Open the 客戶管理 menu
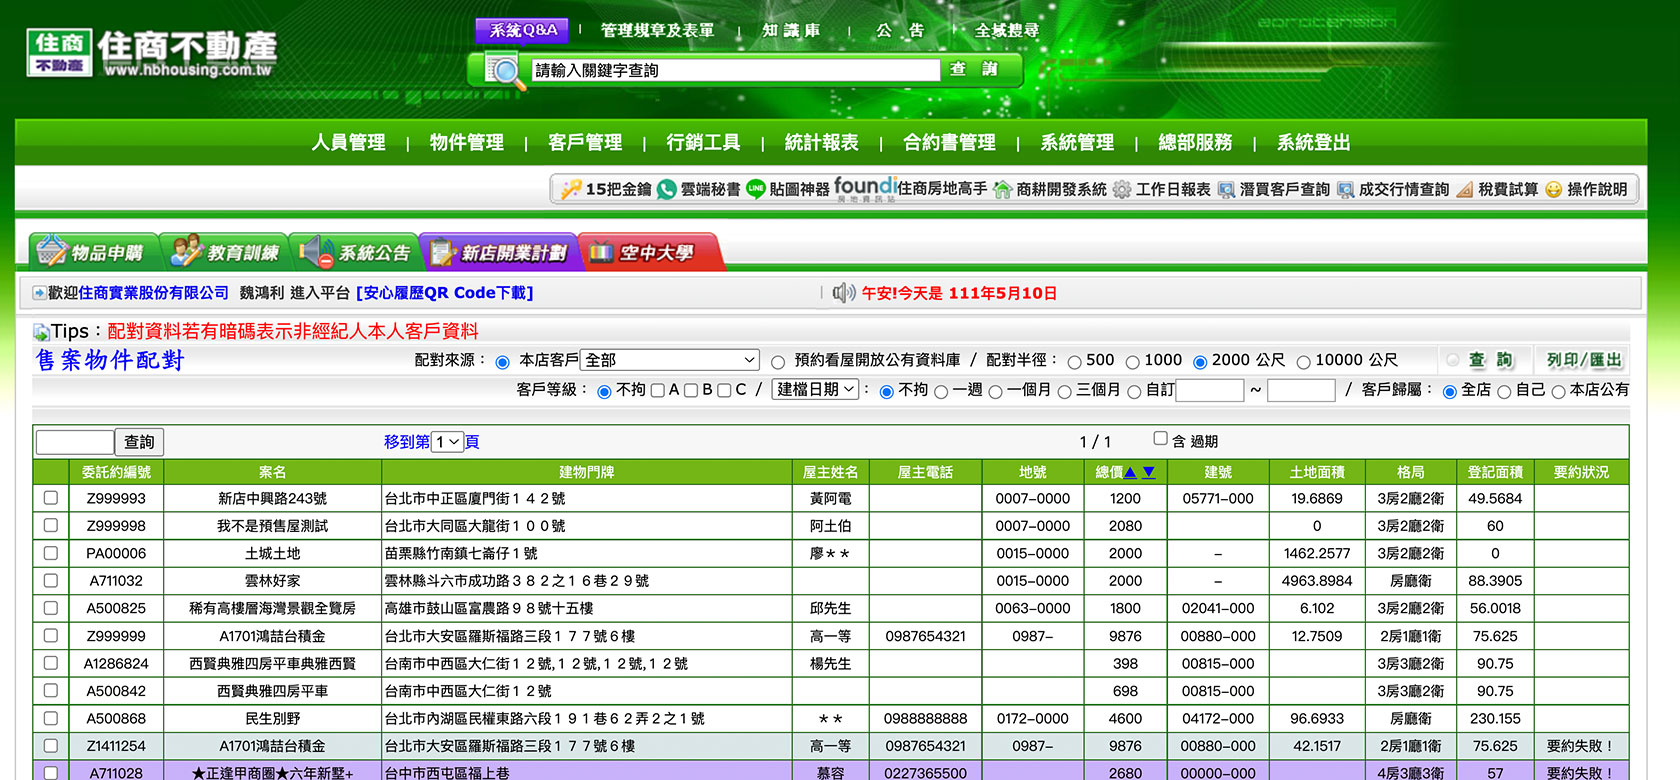This screenshot has width=1680, height=780. 585,142
